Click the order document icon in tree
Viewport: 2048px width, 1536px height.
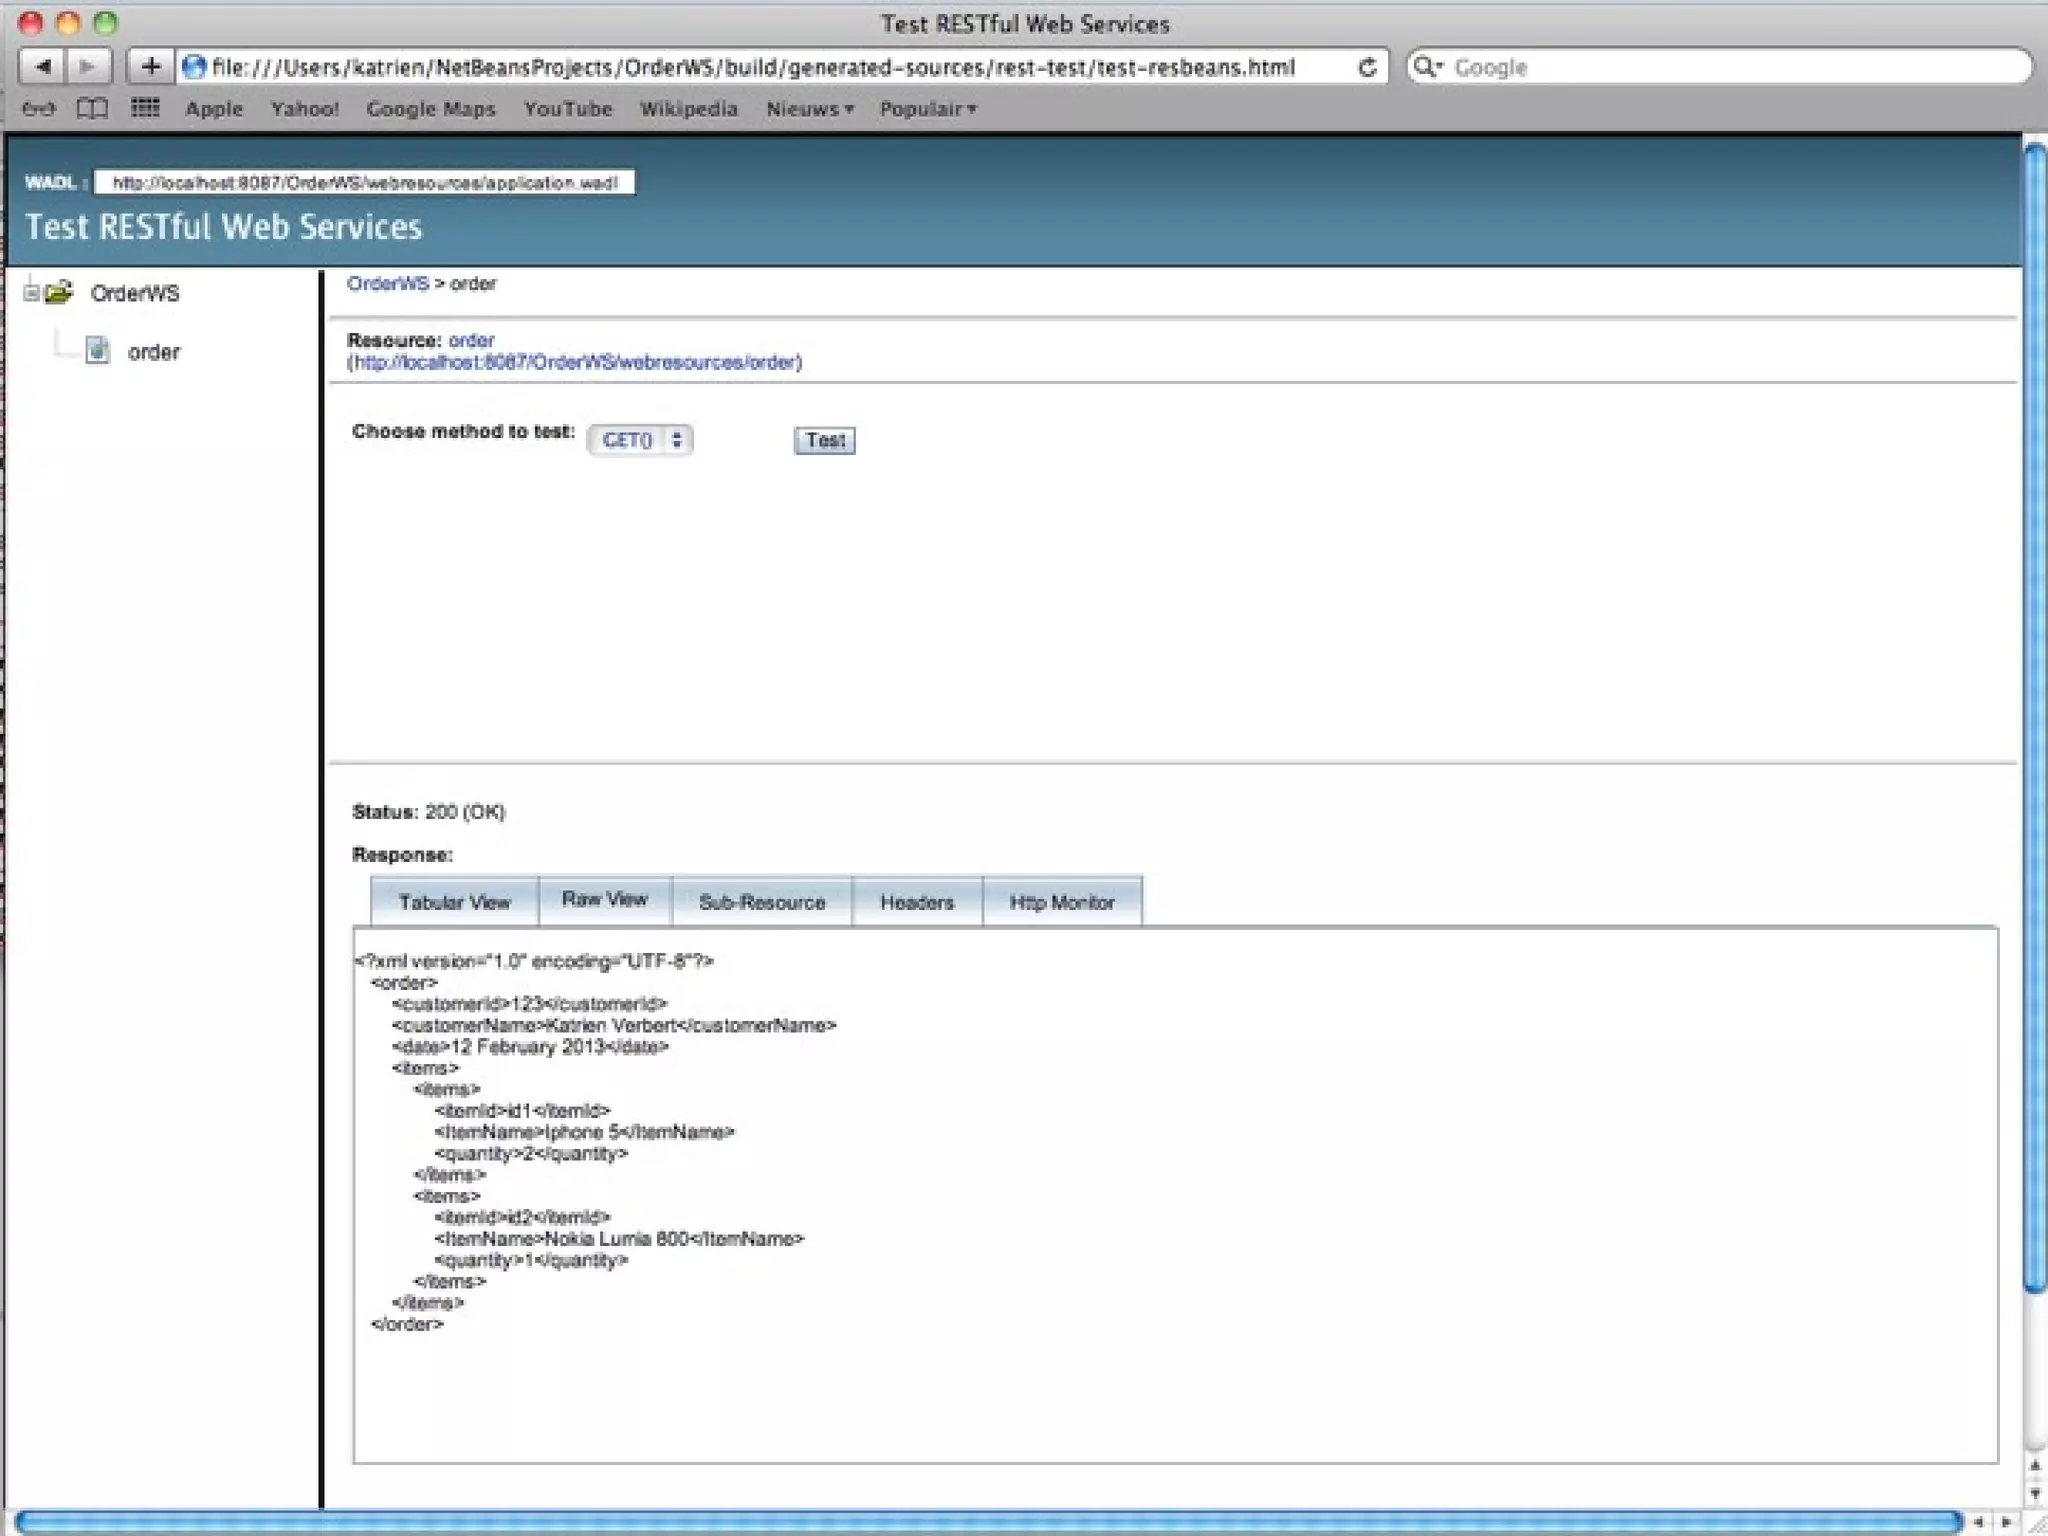tap(97, 351)
